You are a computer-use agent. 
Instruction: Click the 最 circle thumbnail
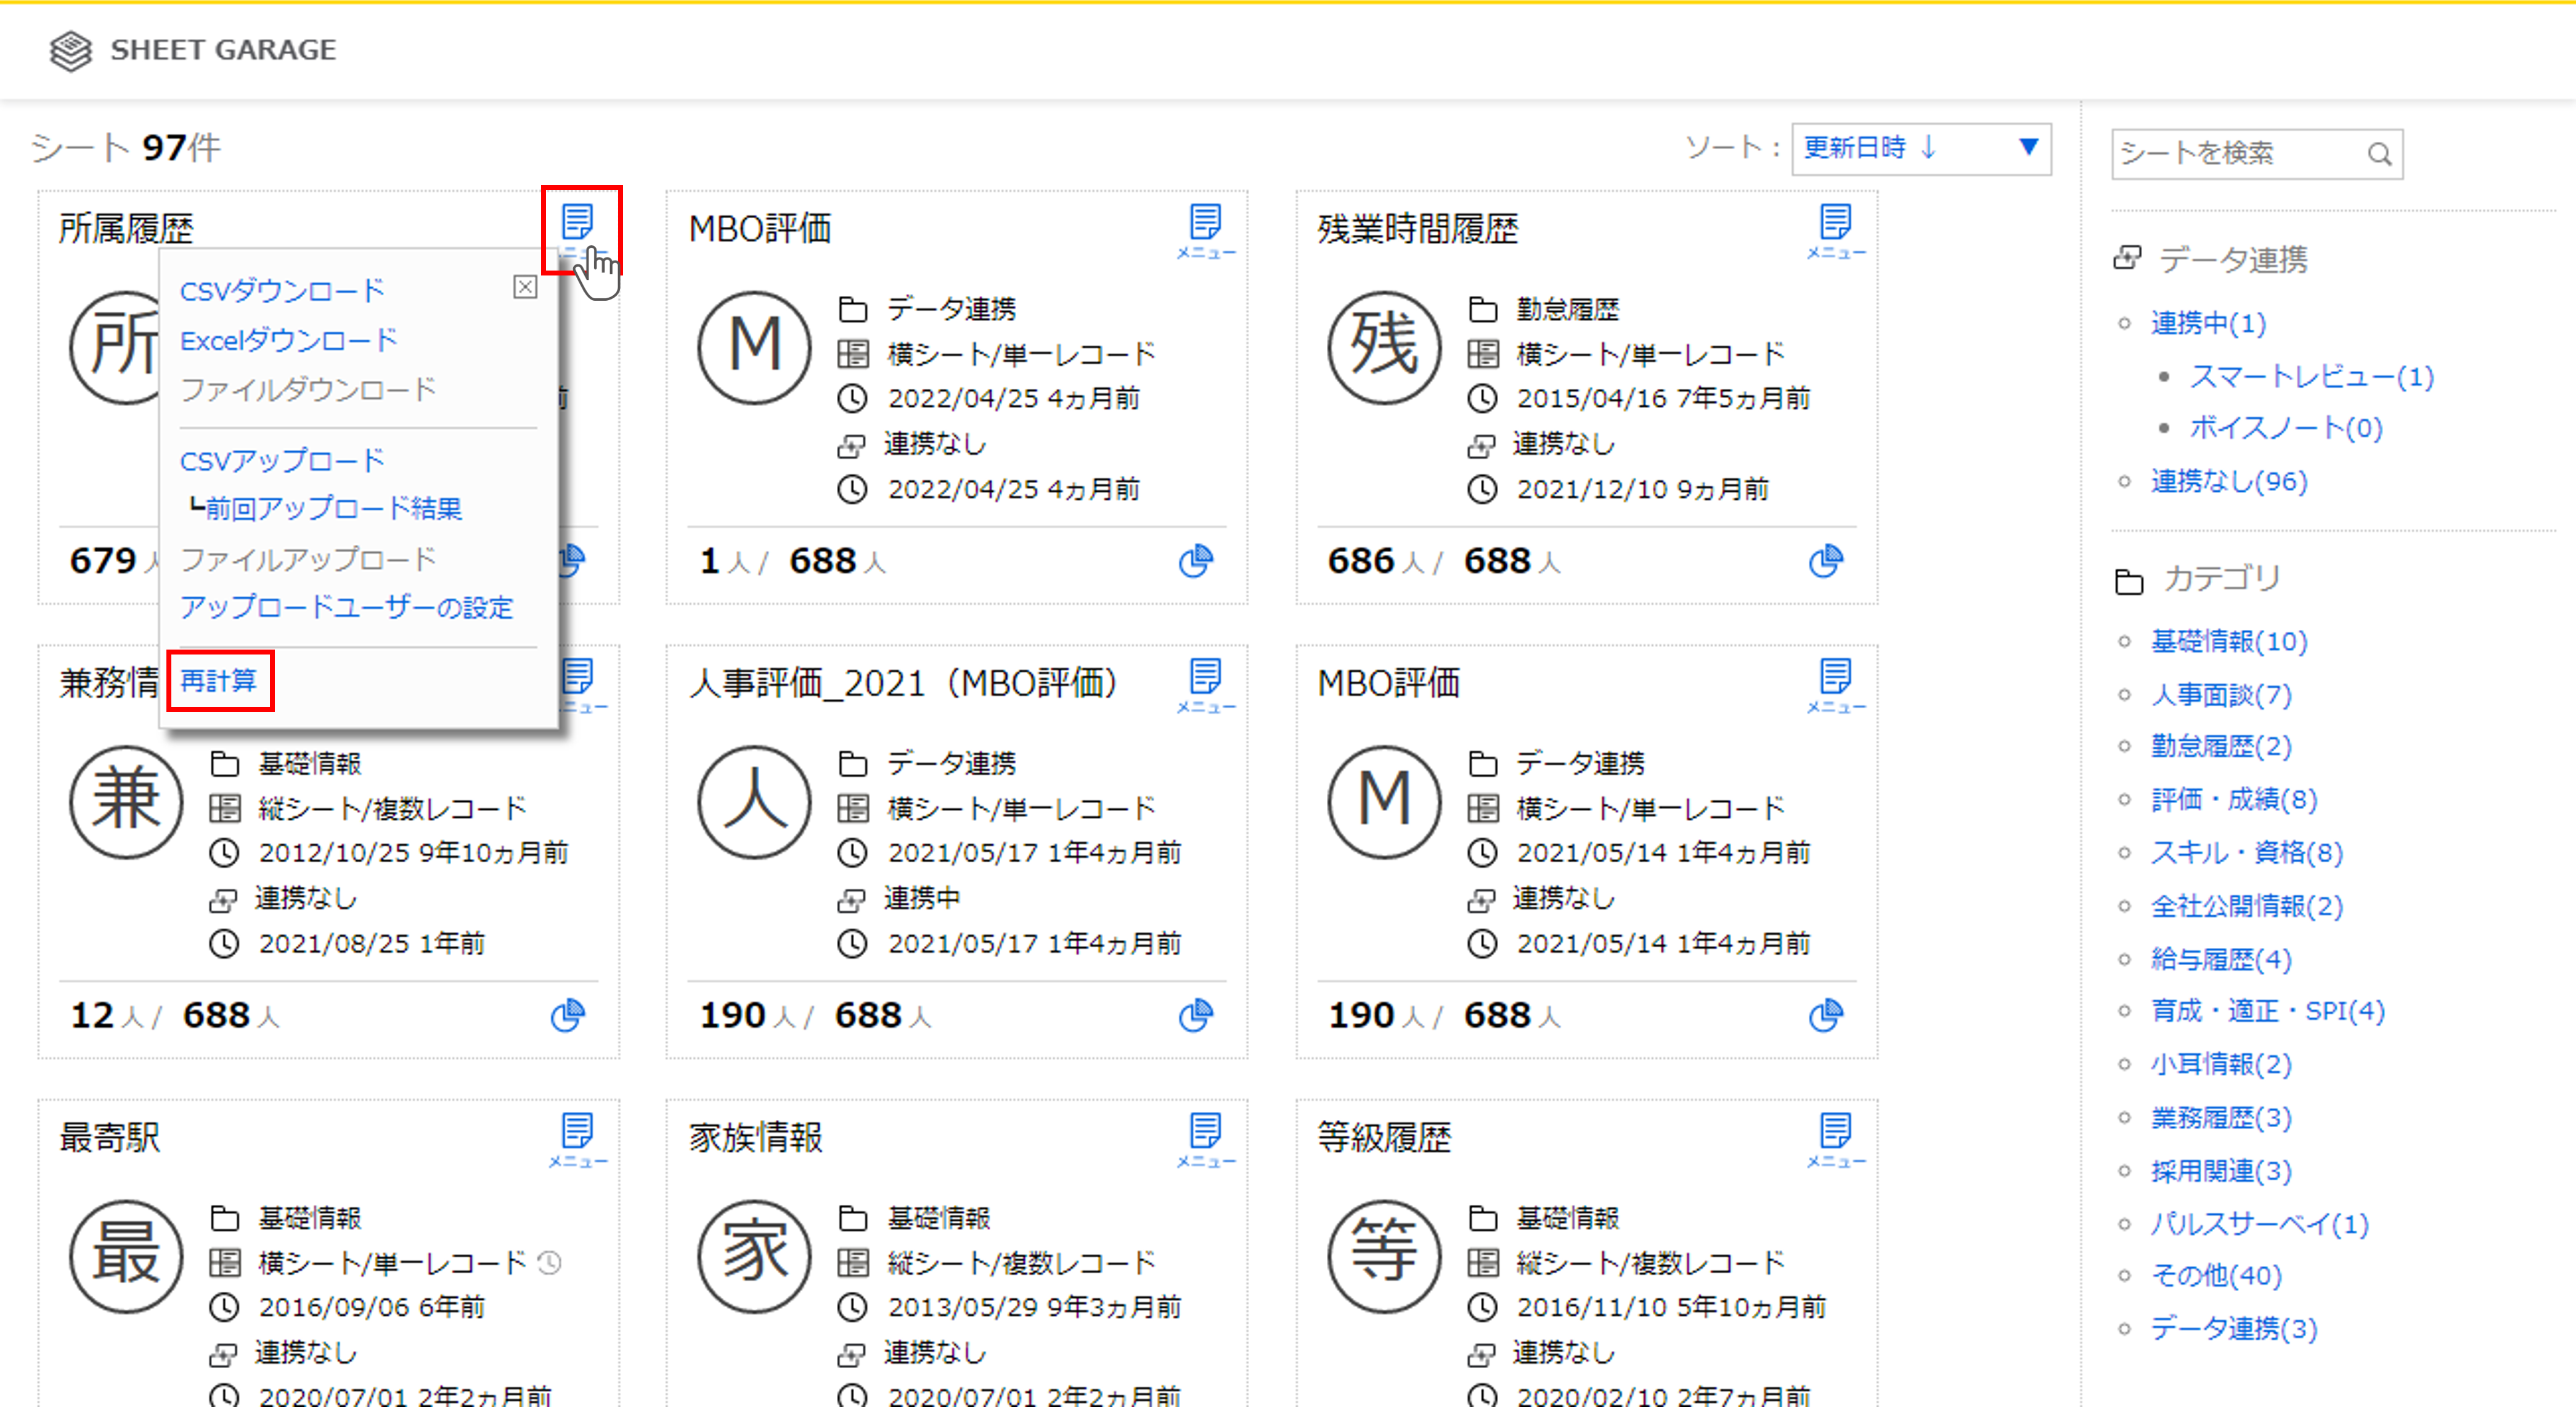pos(126,1256)
